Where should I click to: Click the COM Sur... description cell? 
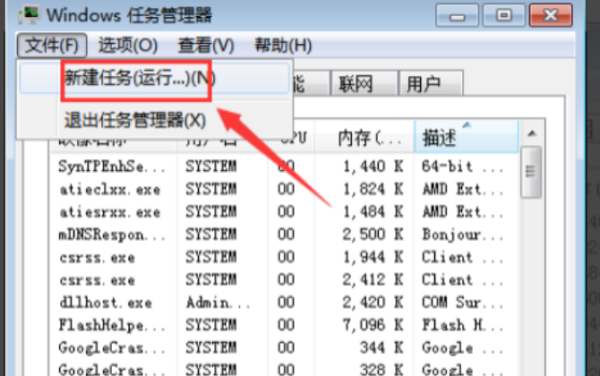pos(462,302)
